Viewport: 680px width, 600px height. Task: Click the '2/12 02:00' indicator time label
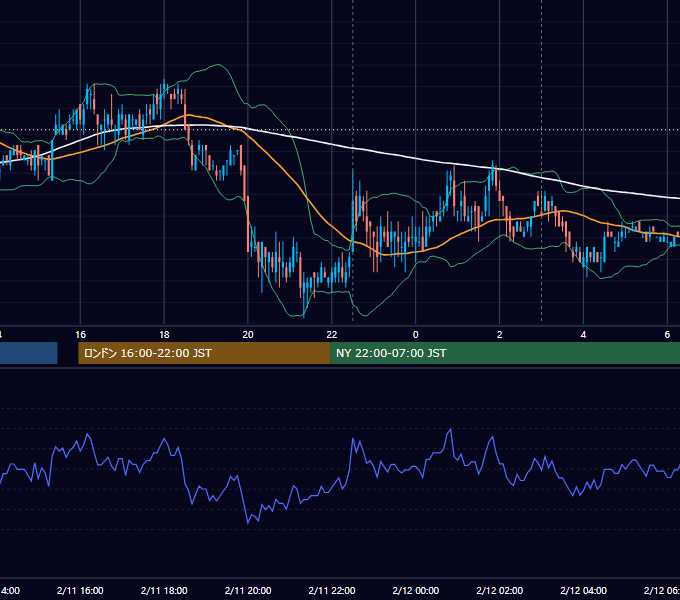pos(500,590)
